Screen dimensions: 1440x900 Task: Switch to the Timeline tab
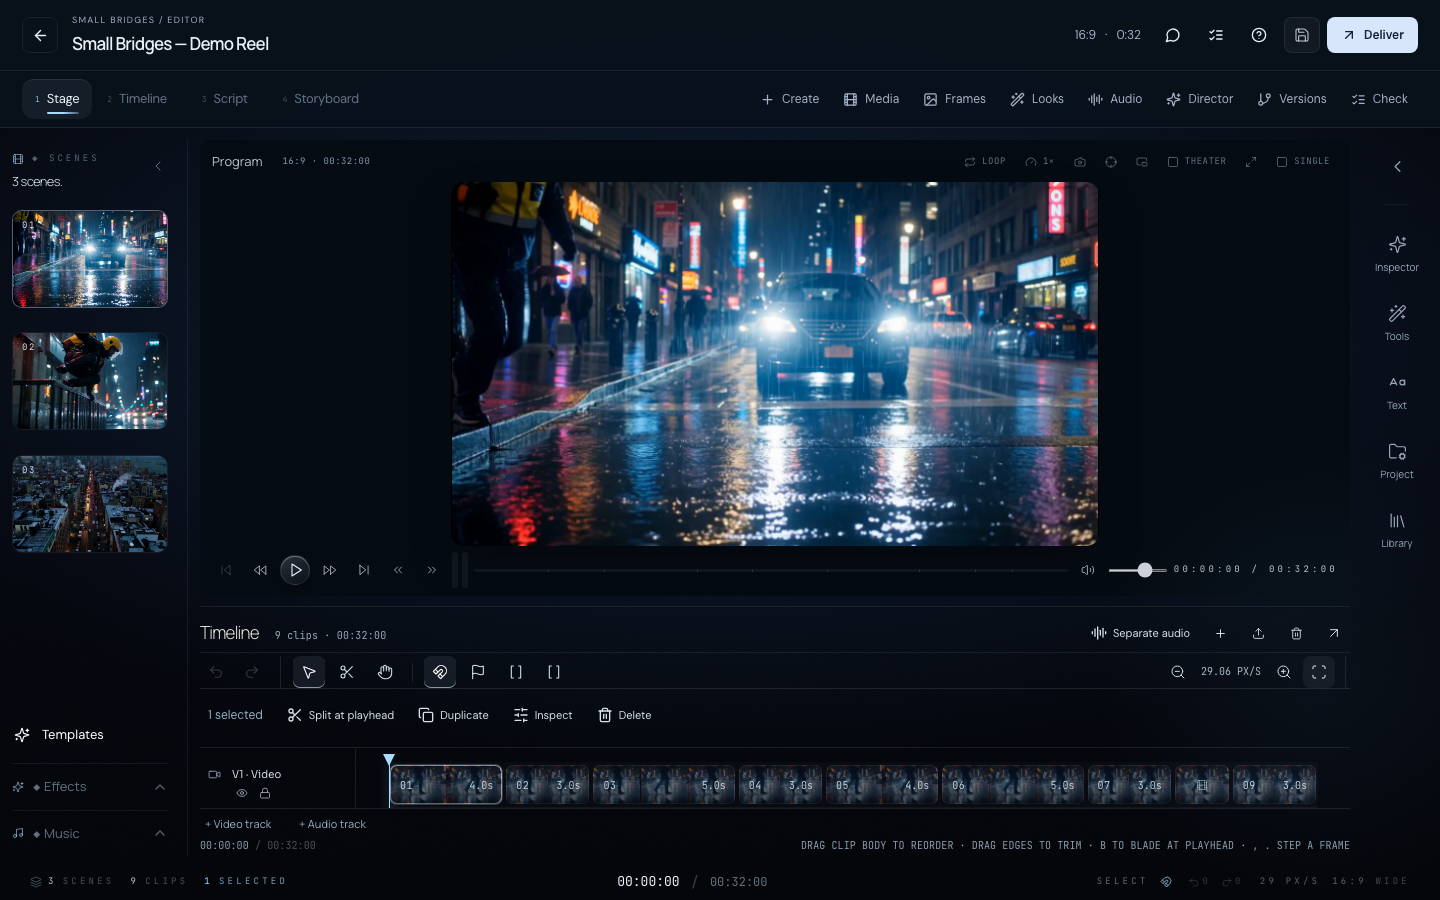coord(137,99)
